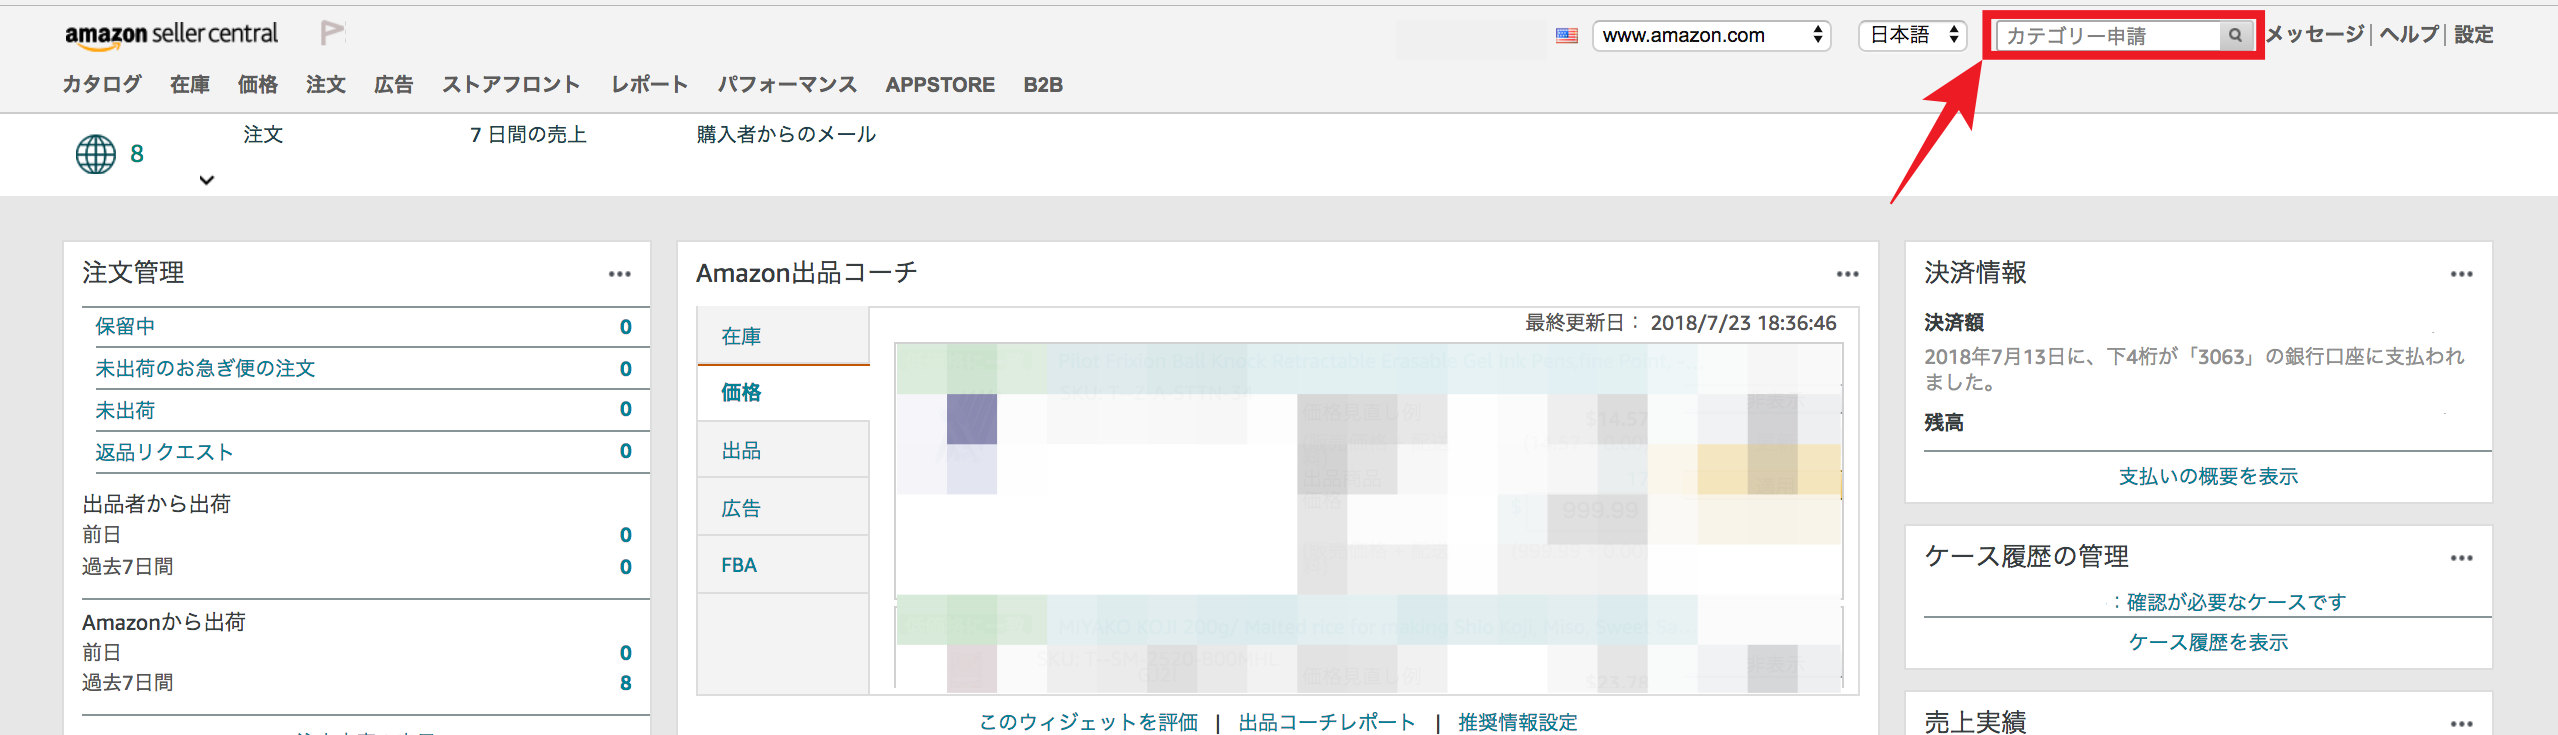Open the APPSTORE menu
The image size is (2558, 735).
[940, 85]
